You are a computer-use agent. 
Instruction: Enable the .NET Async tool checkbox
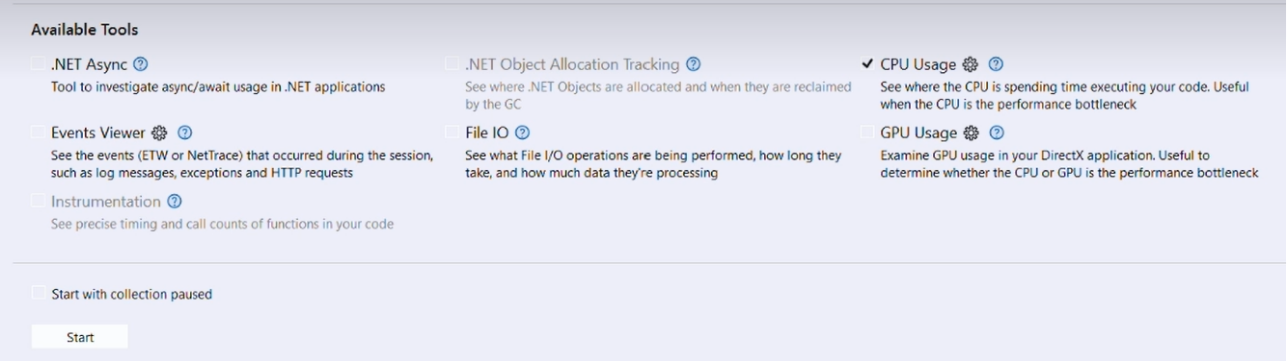(38, 65)
